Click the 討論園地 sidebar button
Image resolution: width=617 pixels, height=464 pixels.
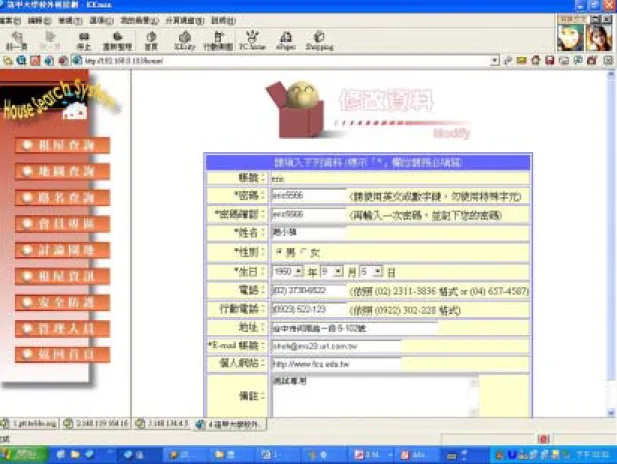coord(63,250)
